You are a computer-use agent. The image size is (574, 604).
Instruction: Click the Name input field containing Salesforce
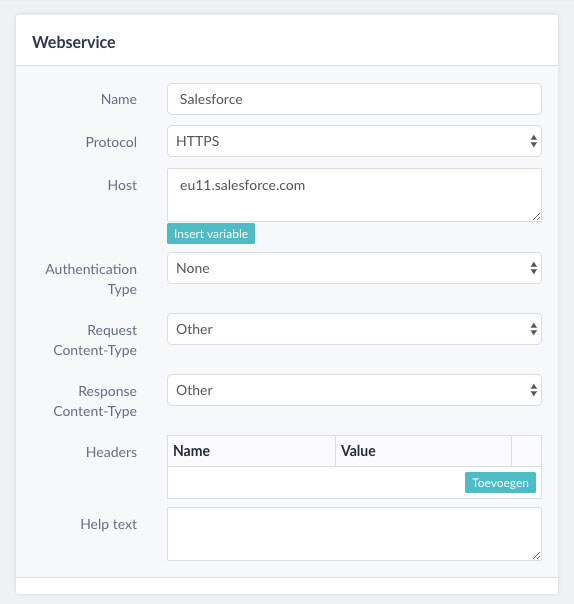[354, 99]
